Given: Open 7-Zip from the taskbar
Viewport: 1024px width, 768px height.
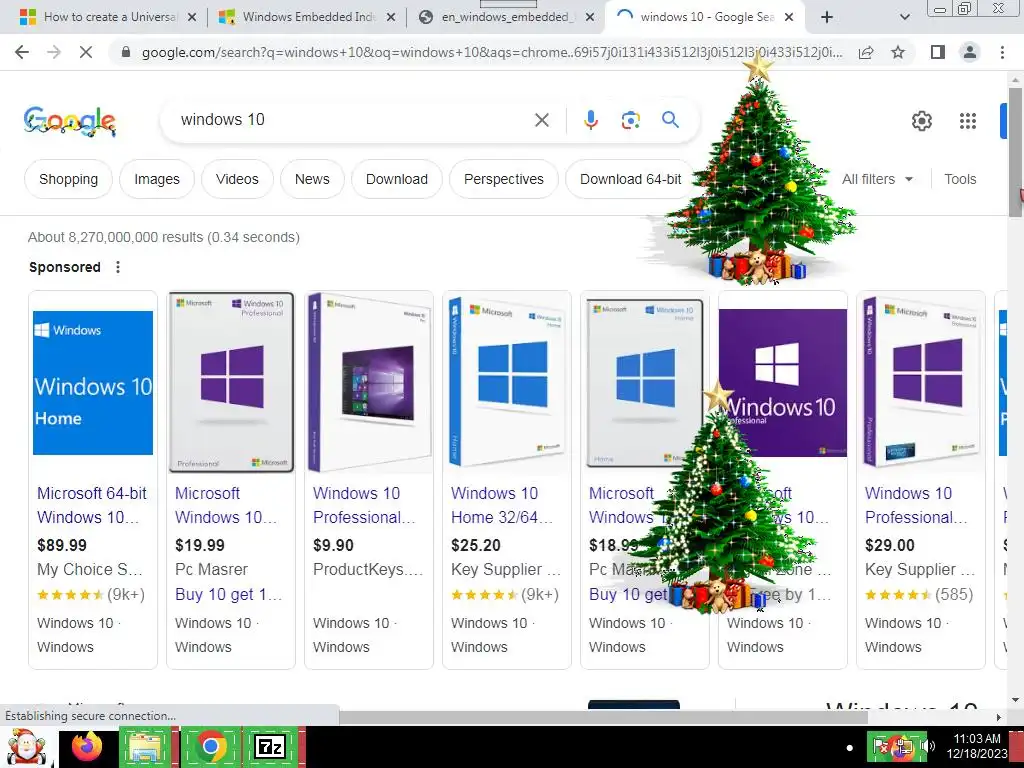Looking at the screenshot, I should click(270, 746).
